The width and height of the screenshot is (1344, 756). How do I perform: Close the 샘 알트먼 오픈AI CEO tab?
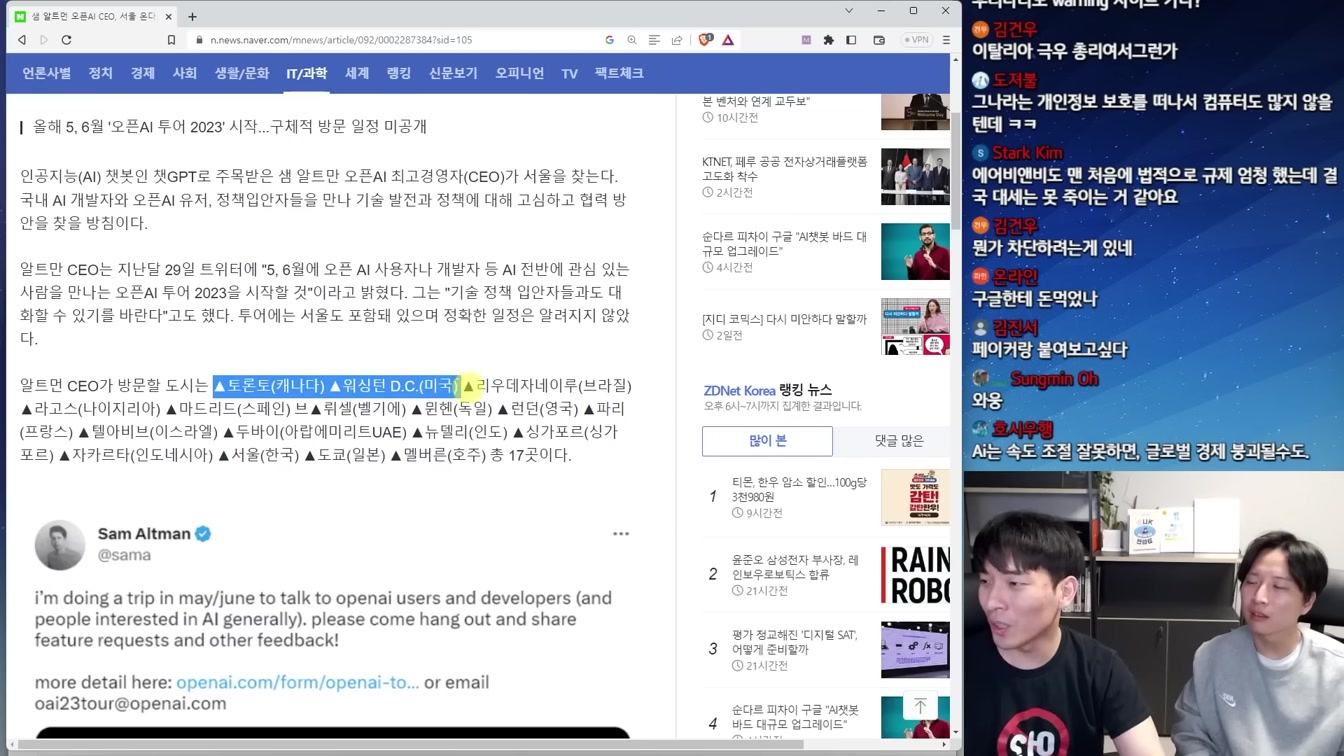click(168, 16)
